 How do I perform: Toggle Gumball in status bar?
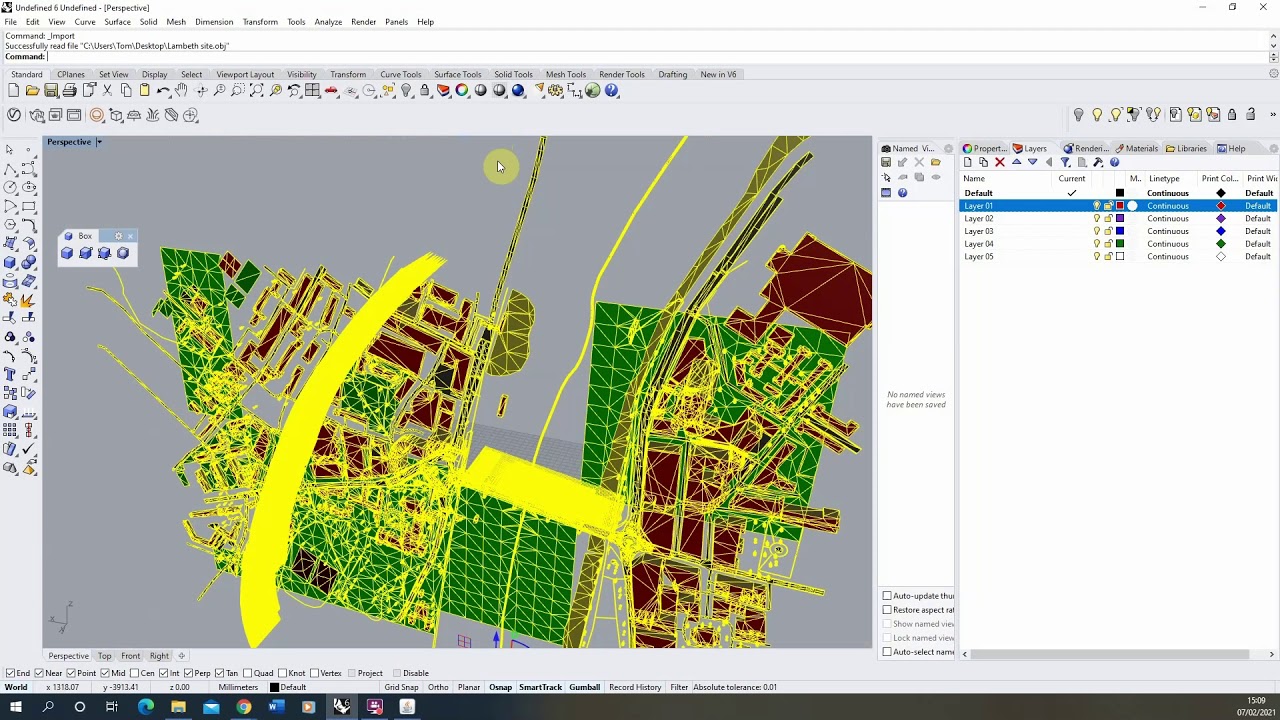(584, 687)
